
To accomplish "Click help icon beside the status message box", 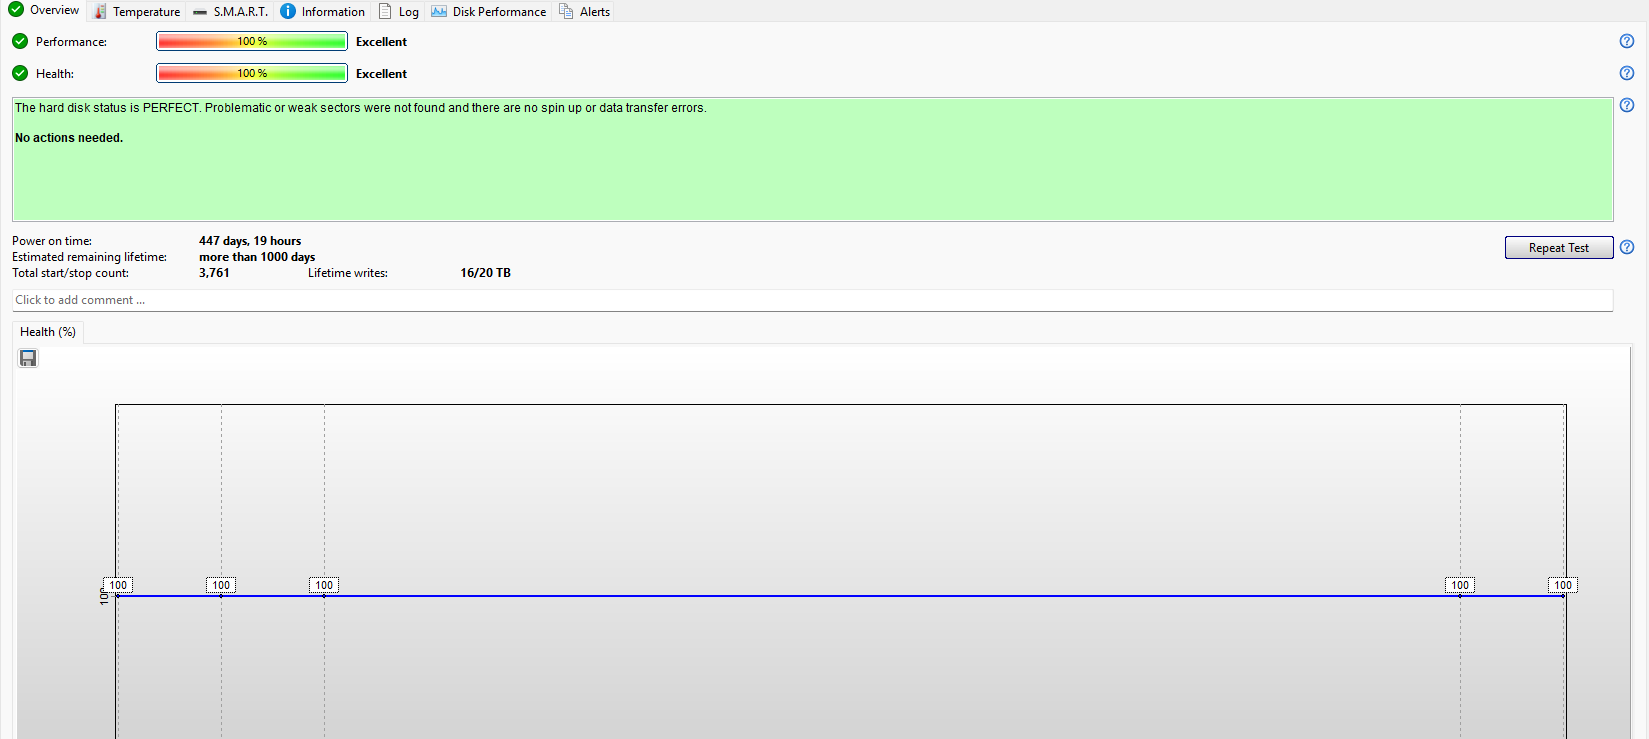I will click(x=1626, y=105).
